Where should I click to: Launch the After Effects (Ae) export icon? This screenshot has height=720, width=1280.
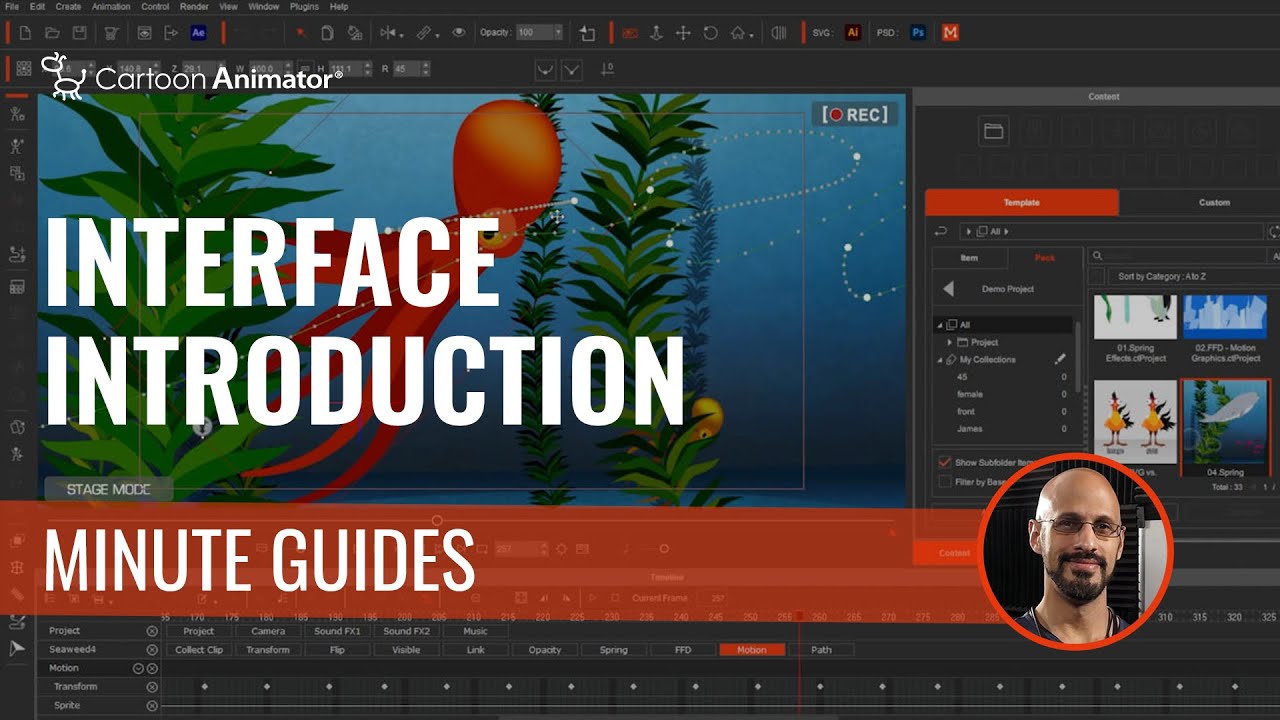198,33
